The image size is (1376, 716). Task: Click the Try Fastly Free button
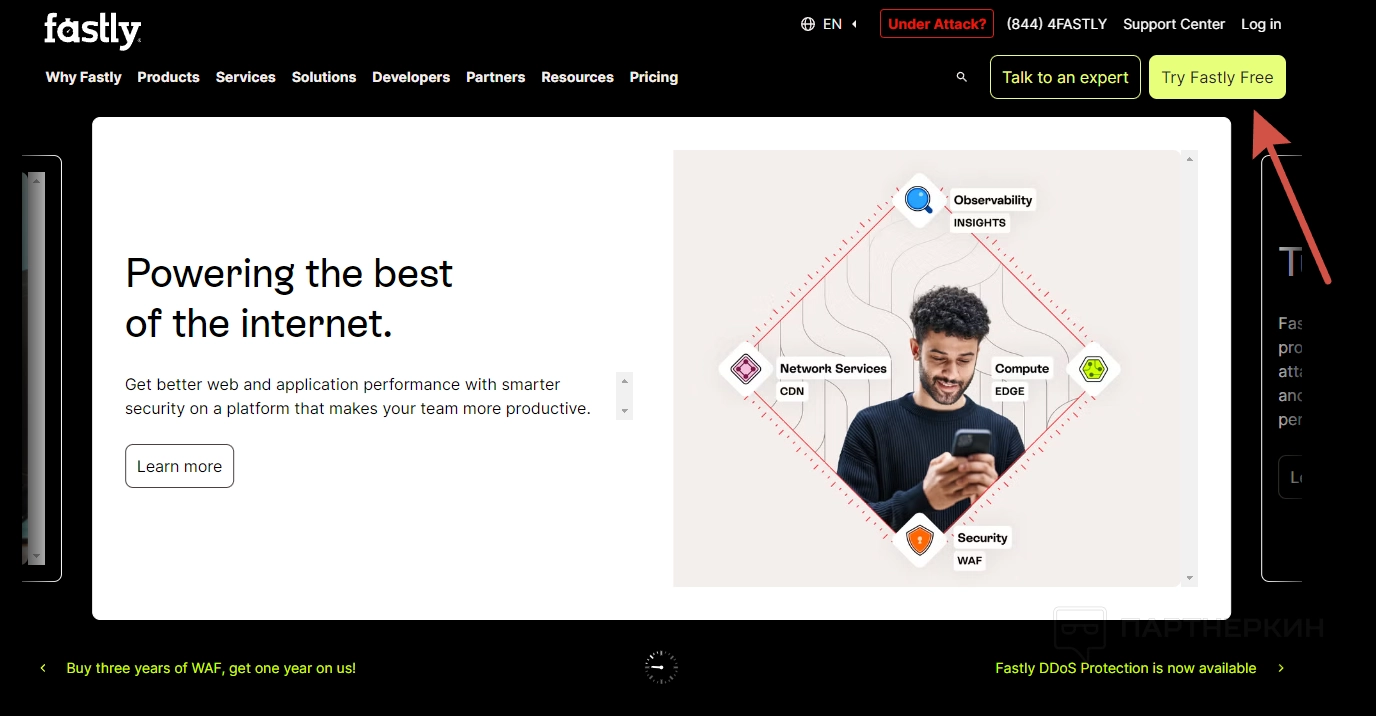[1217, 77]
